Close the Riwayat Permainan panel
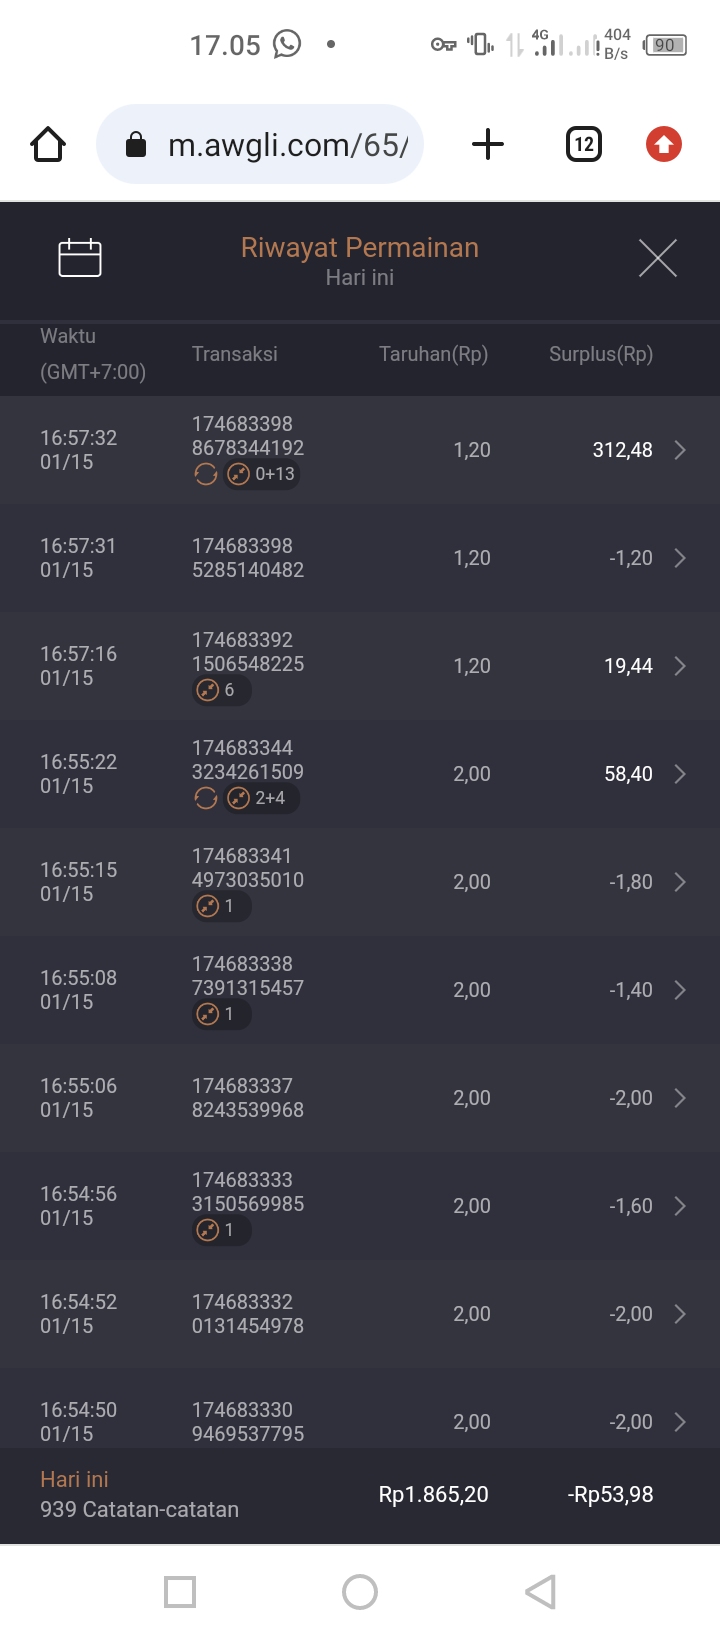Image resolution: width=720 pixels, height=1640 pixels. 658,258
